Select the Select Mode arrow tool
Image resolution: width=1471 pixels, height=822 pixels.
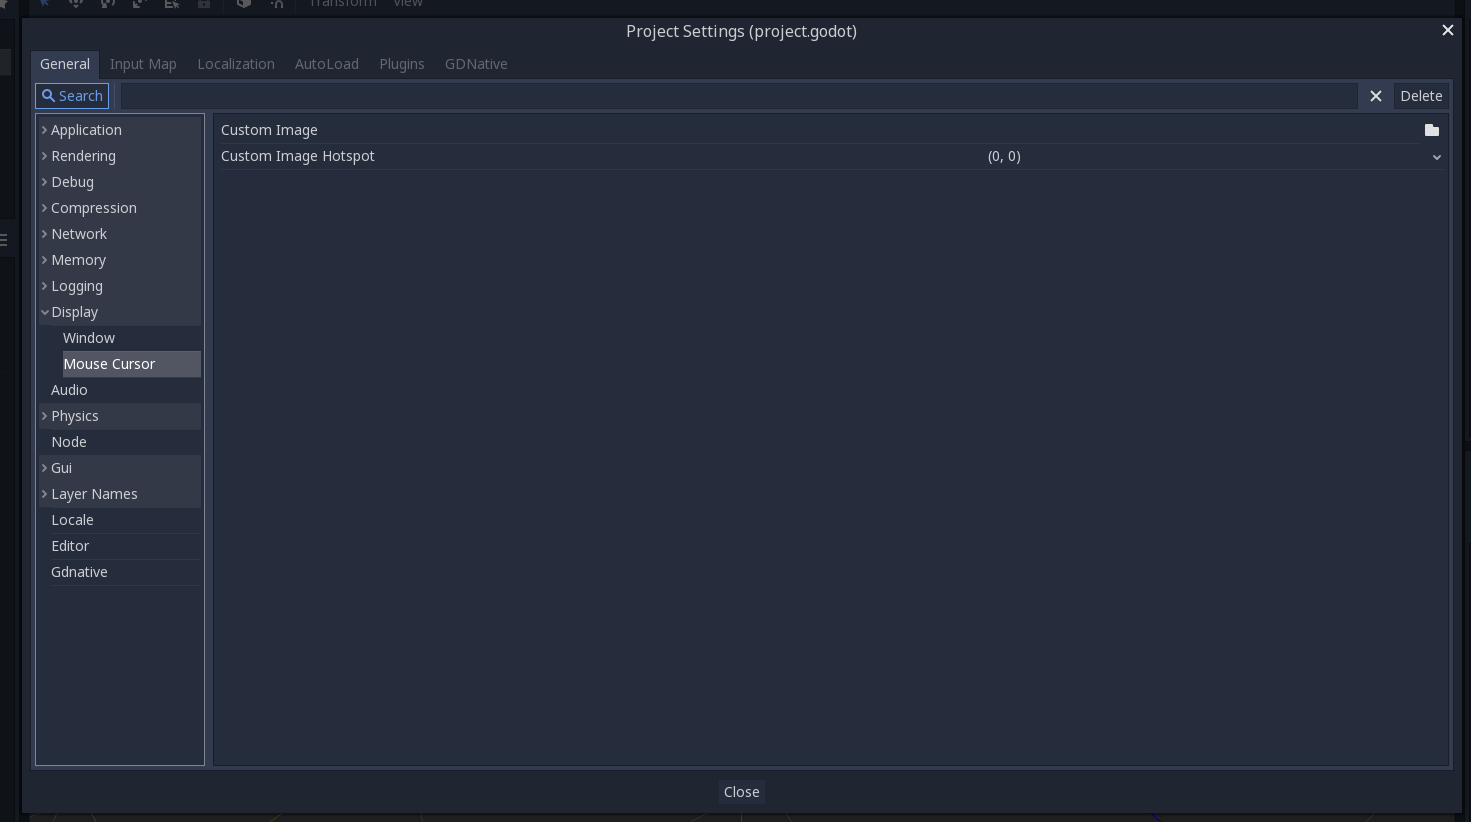44,4
